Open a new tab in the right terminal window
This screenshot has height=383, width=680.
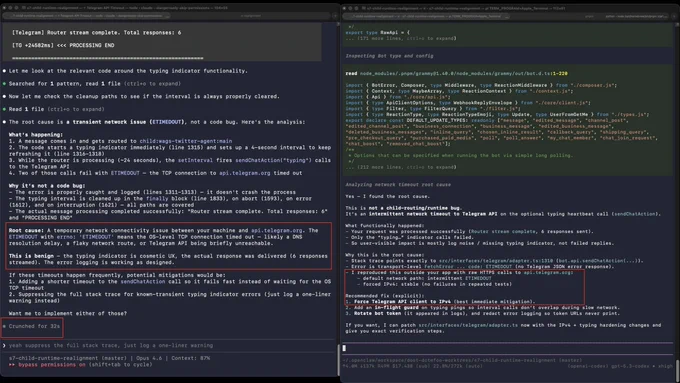click(674, 16)
